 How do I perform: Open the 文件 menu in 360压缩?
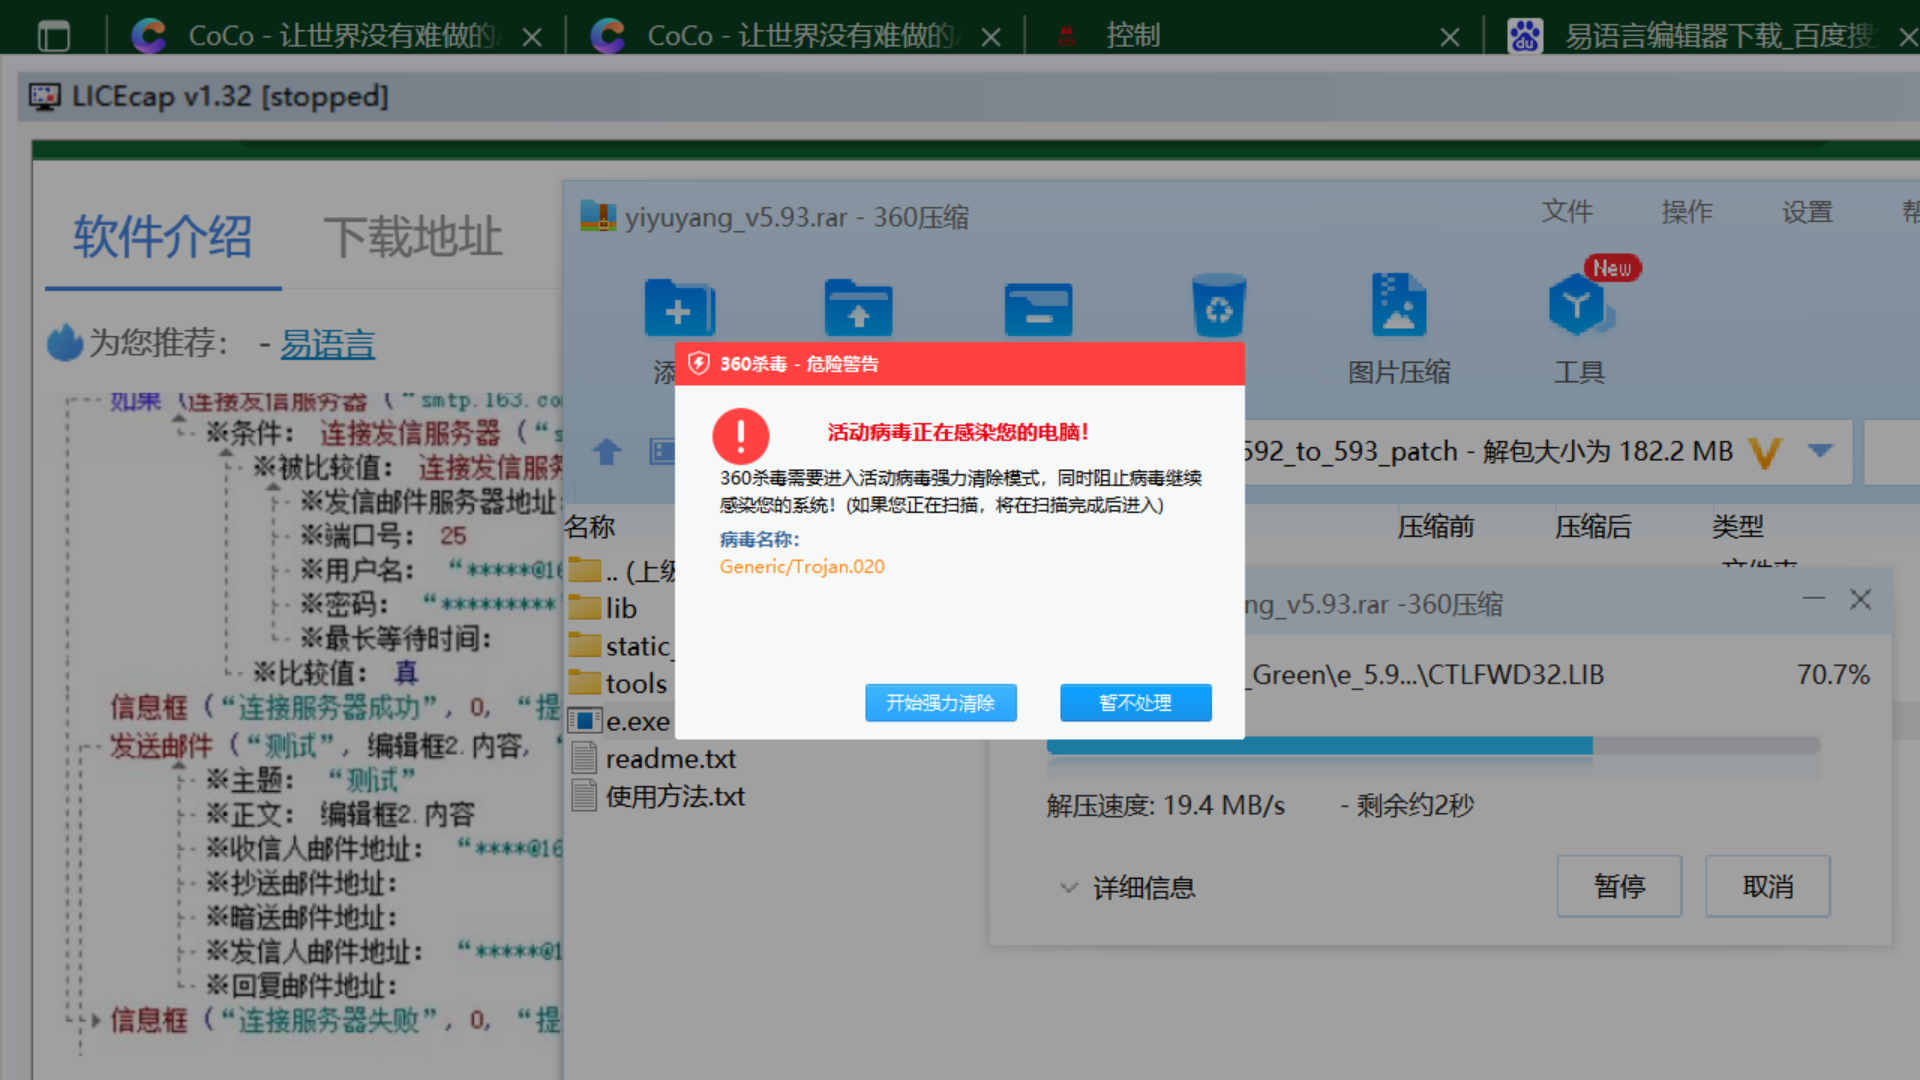click(1567, 212)
